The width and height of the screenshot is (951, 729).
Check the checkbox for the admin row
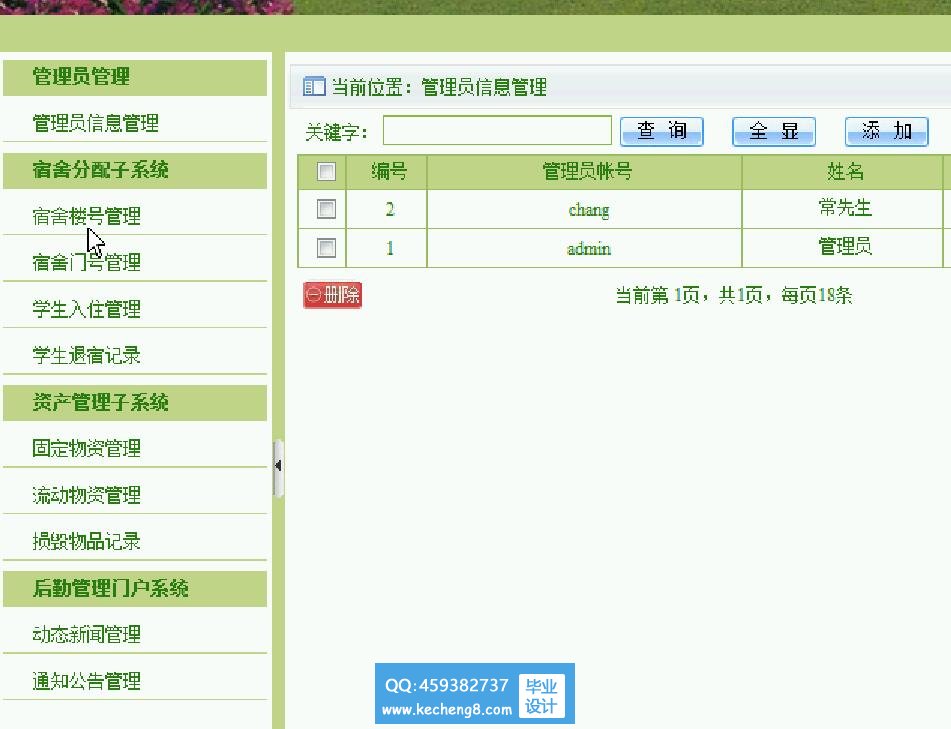pyautogui.click(x=326, y=248)
